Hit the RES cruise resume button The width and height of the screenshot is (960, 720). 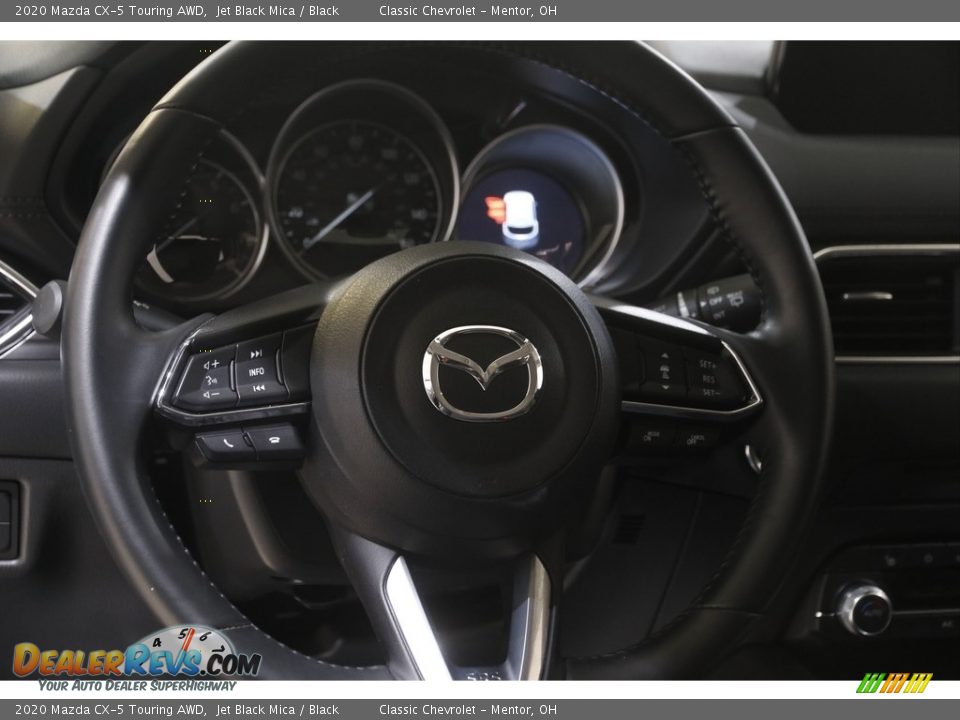click(709, 379)
